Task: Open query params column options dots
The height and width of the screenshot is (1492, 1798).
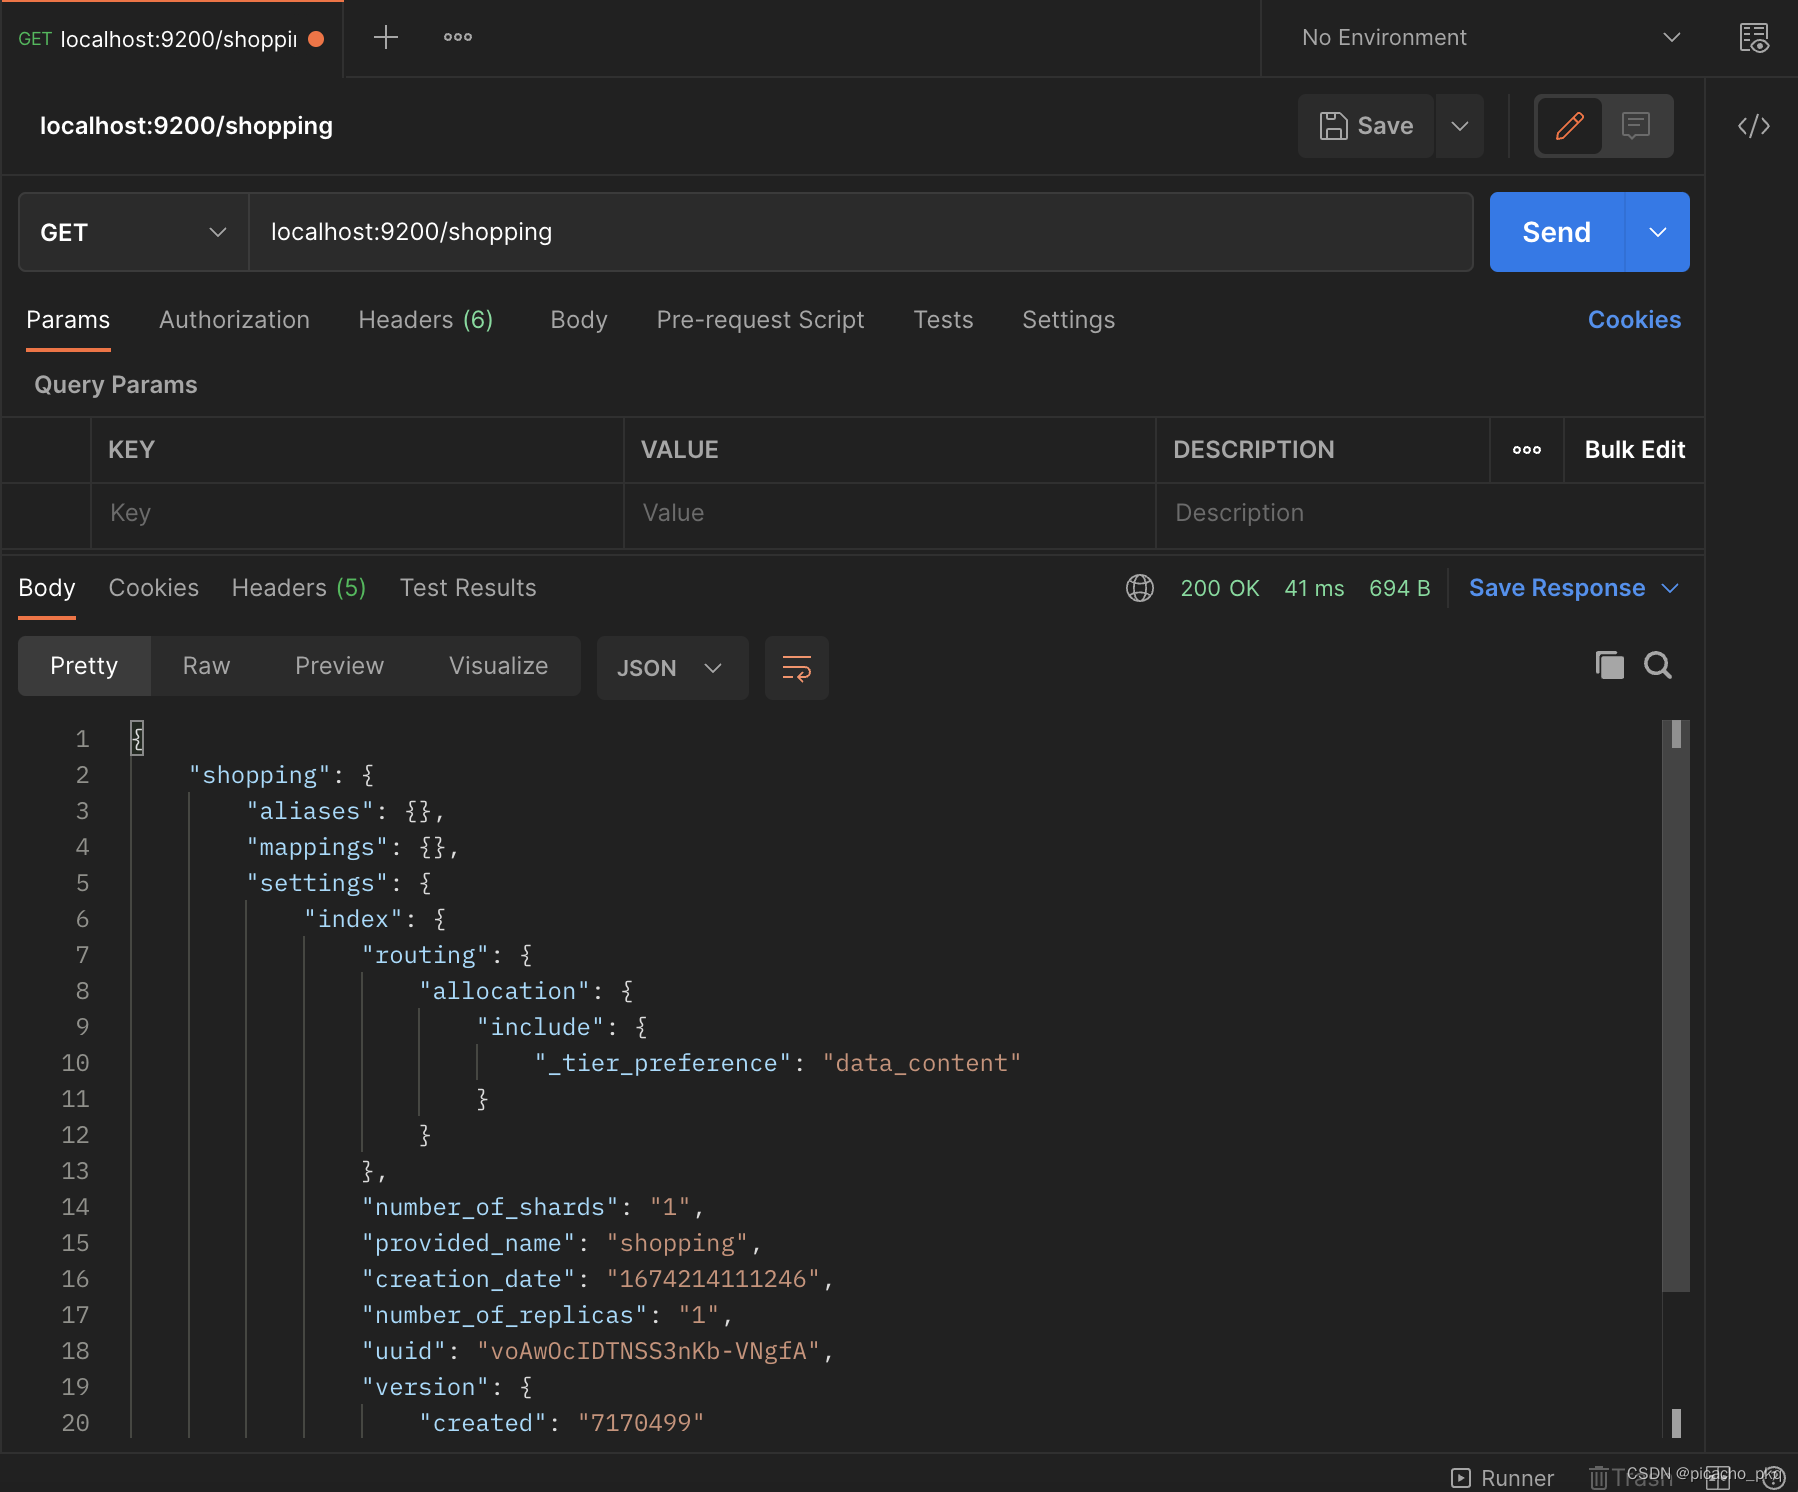Action: coord(1526,450)
